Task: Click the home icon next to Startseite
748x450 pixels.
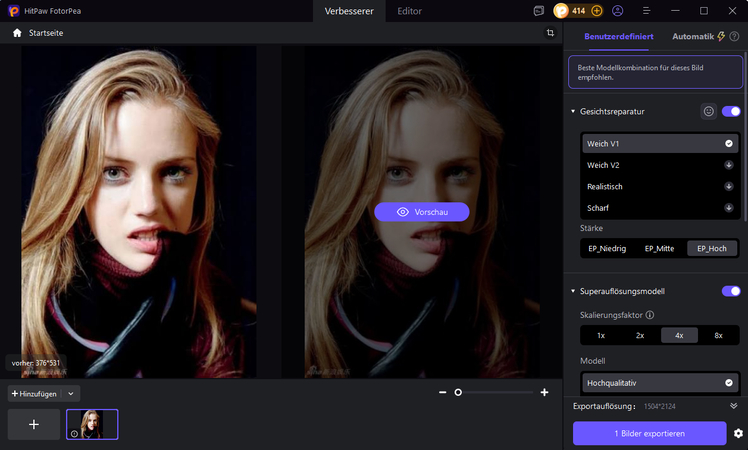Action: coord(17,33)
